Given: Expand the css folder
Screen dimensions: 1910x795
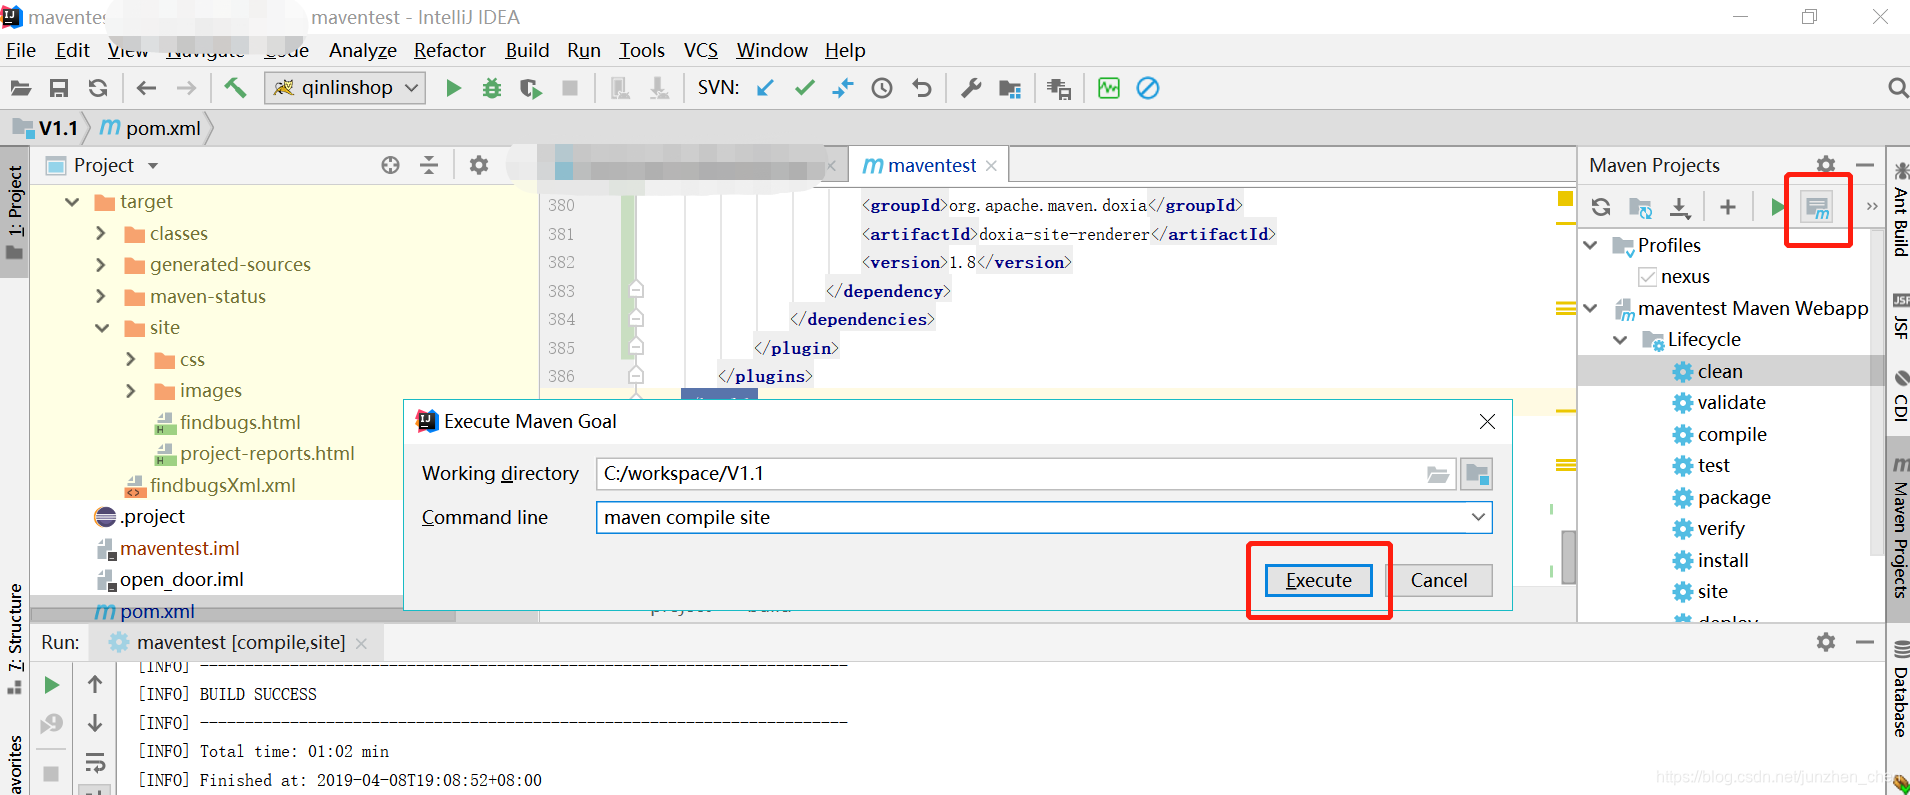Looking at the screenshot, I should (x=131, y=359).
